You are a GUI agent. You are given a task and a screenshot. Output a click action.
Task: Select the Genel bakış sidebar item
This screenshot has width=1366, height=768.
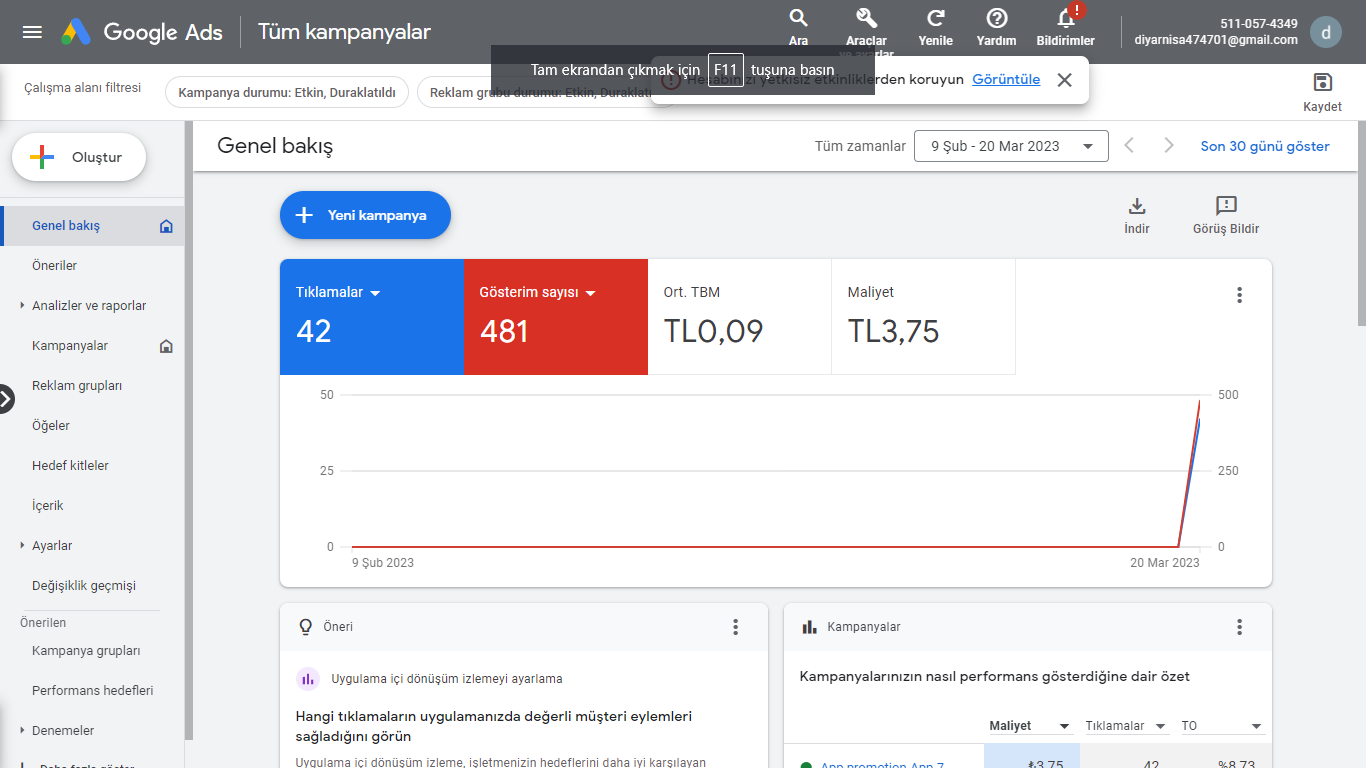[x=92, y=226]
